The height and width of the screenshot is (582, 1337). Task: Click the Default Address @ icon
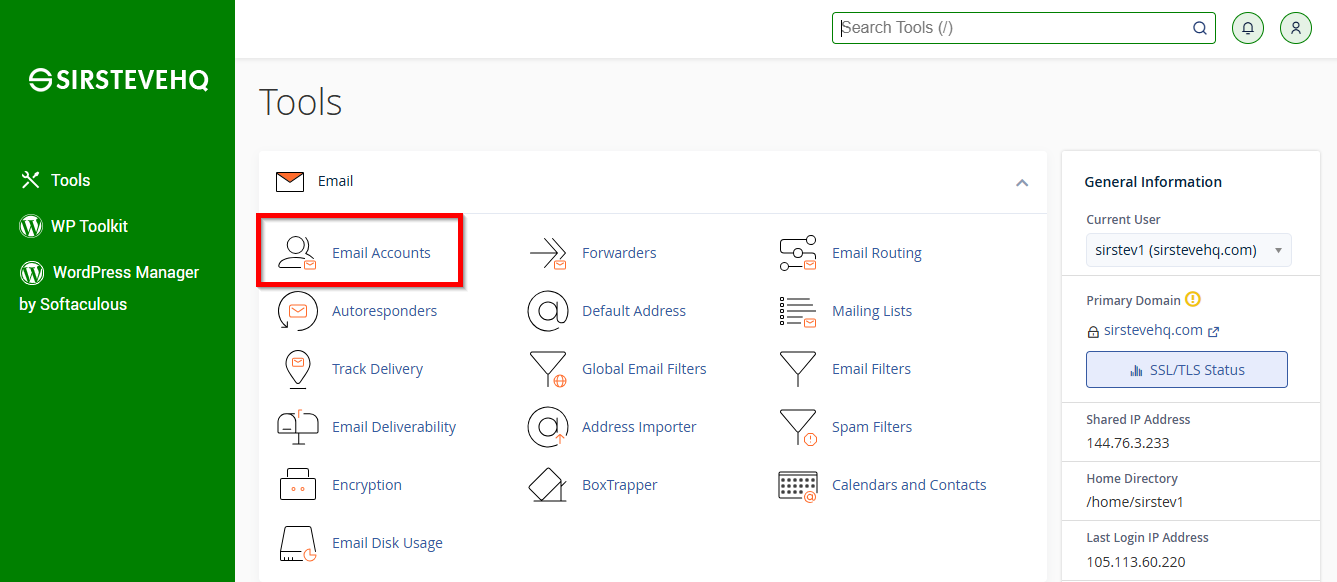pos(548,311)
